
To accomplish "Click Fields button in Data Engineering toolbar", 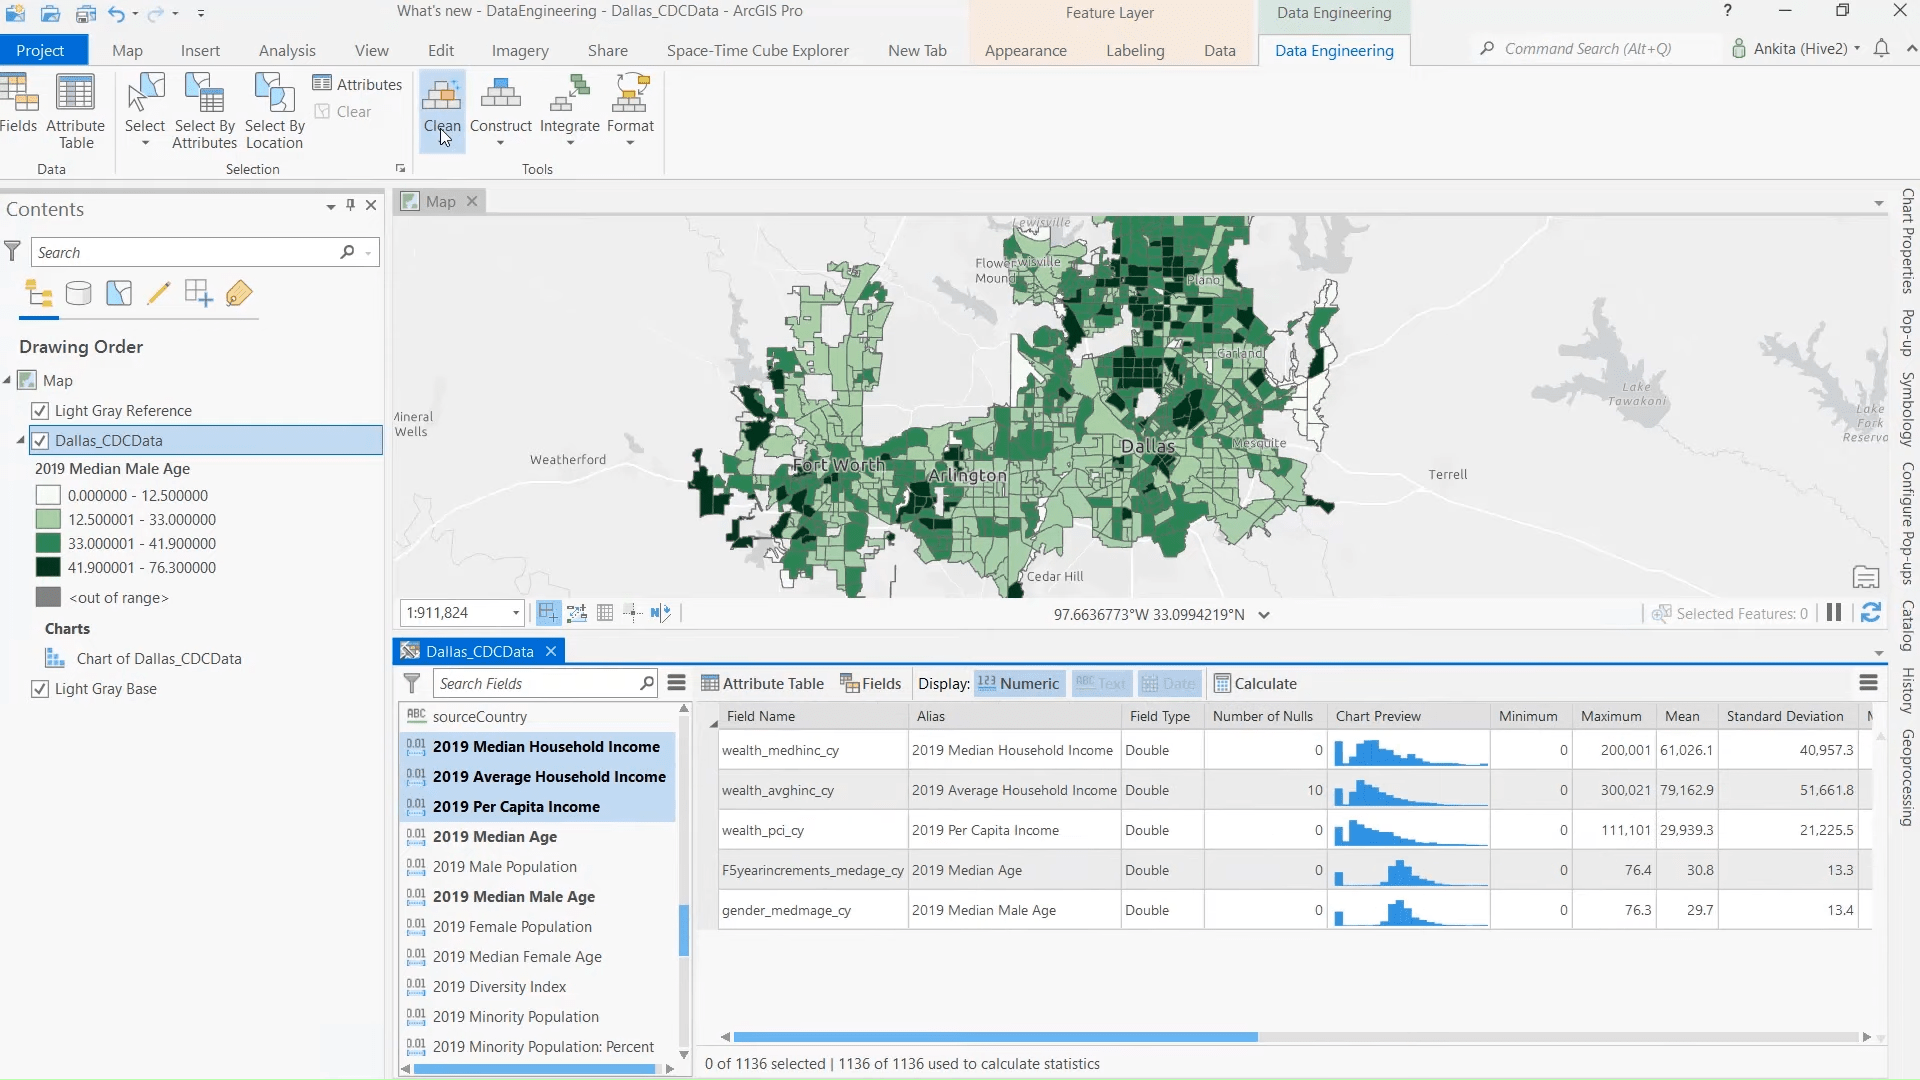I will pyautogui.click(x=870, y=684).
